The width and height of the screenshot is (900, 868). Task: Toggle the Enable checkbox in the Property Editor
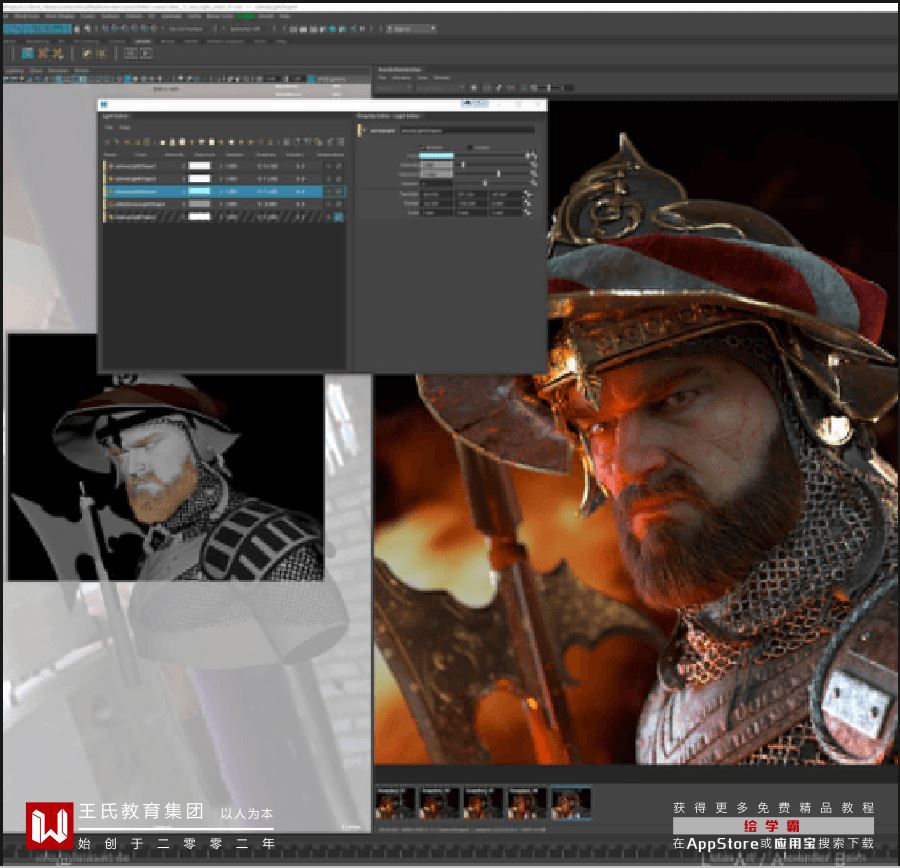(x=422, y=148)
